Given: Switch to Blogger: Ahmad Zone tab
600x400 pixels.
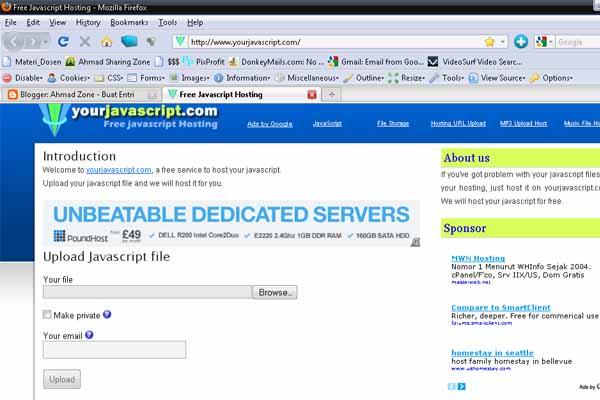Looking at the screenshot, I should [82, 95].
